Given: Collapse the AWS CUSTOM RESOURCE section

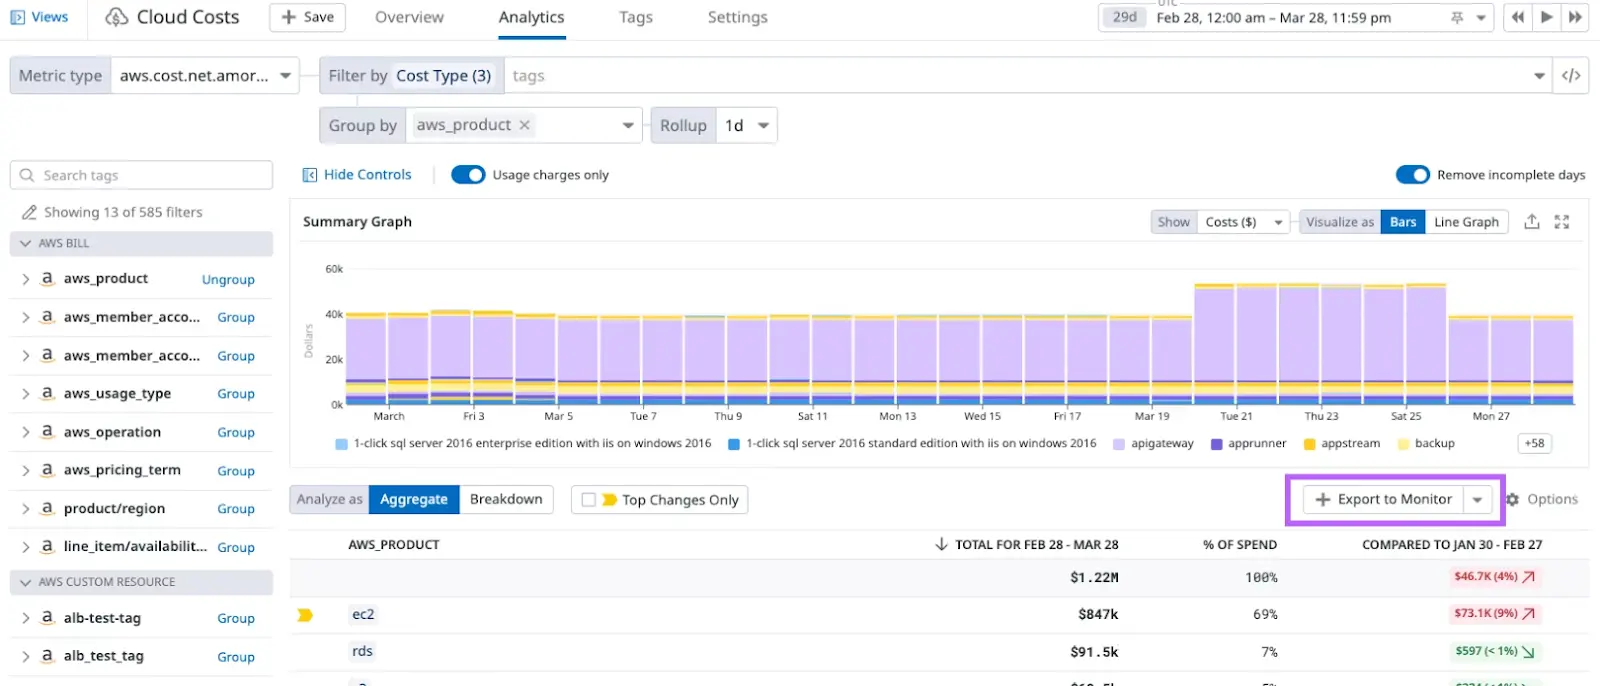Looking at the screenshot, I should (25, 582).
